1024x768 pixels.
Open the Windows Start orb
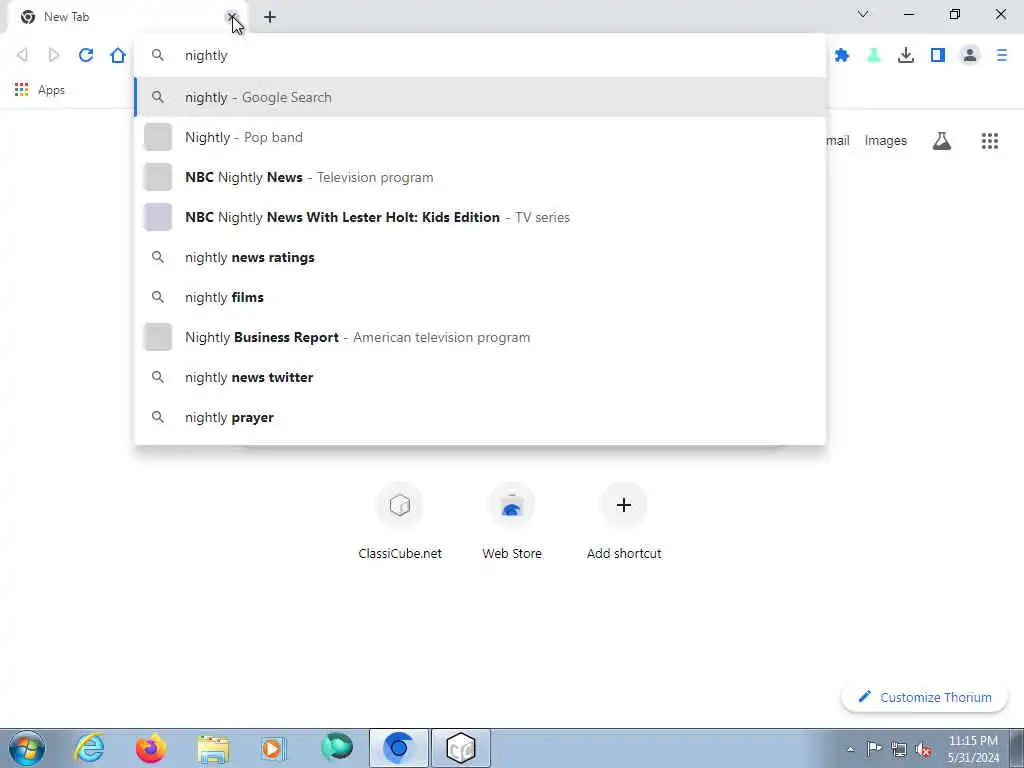[27, 748]
